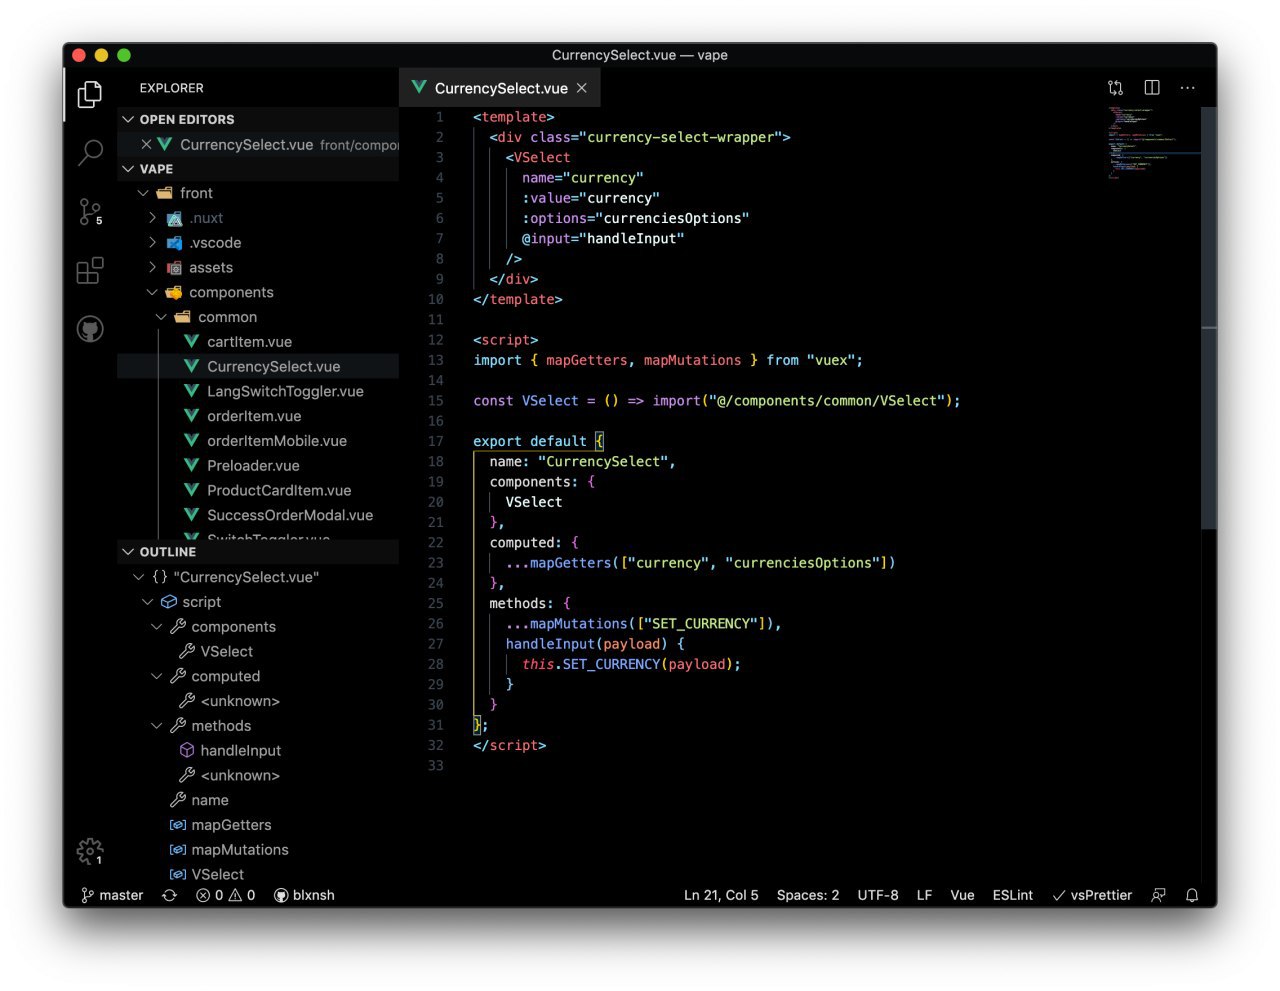
Task: Click the Open Changes compare icon
Action: (x=1116, y=88)
